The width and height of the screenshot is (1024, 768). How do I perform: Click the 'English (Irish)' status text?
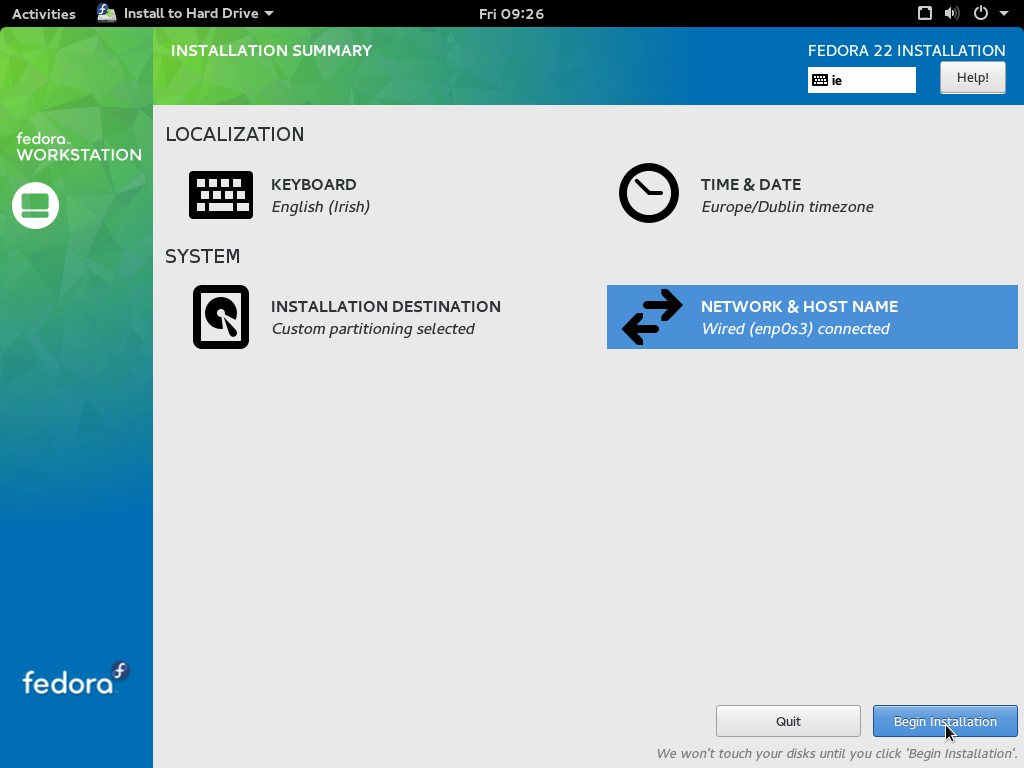point(321,207)
